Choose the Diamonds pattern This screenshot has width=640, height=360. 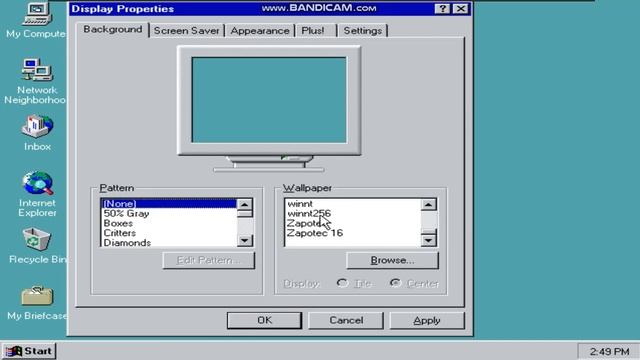click(169, 242)
